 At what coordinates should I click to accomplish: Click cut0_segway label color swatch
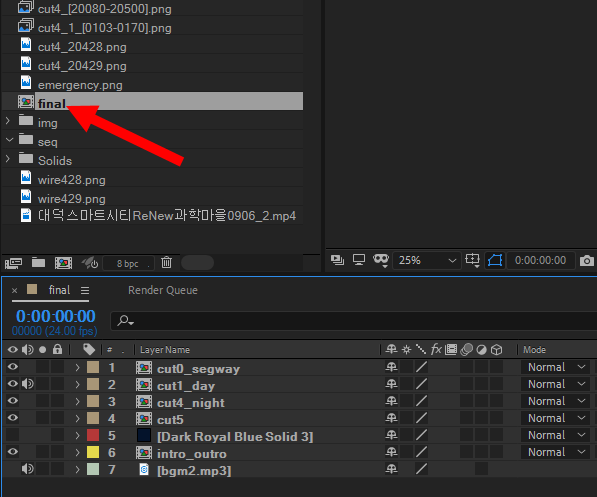(93, 367)
